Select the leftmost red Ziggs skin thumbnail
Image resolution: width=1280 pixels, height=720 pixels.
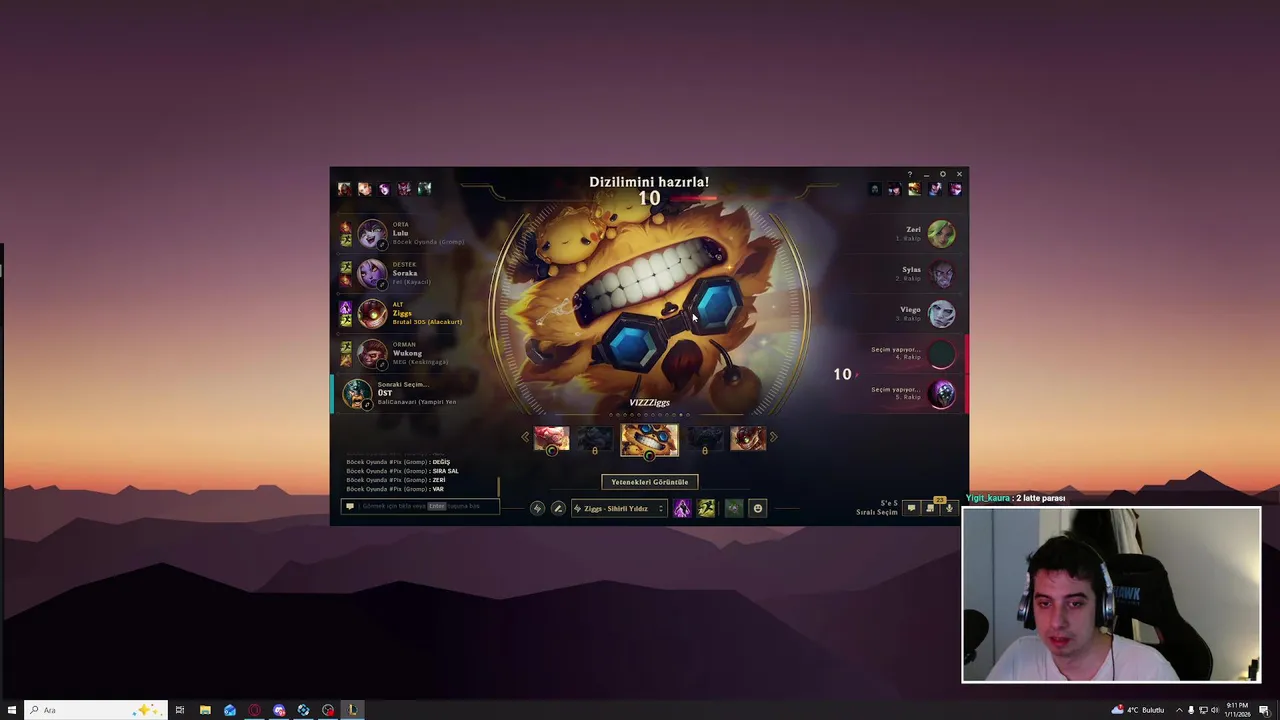[x=551, y=438]
